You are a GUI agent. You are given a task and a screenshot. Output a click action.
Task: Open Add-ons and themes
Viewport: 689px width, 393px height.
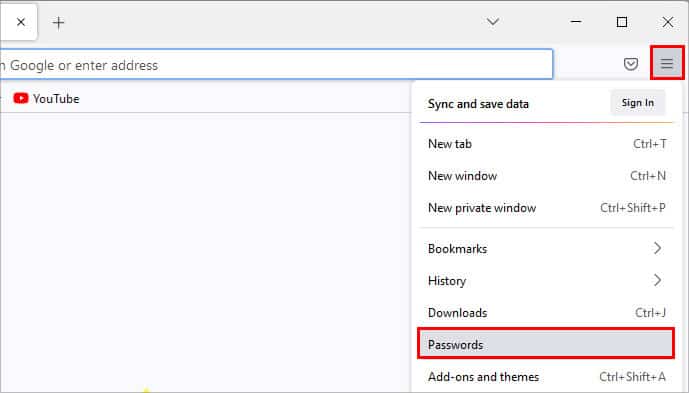click(x=546, y=377)
